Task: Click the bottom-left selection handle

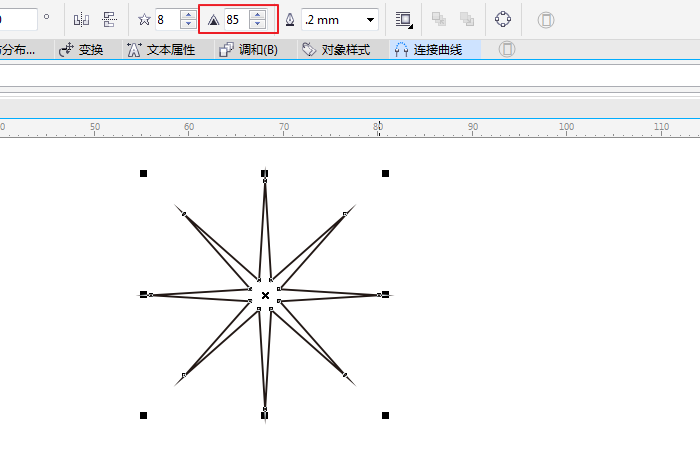Action: 143,415
